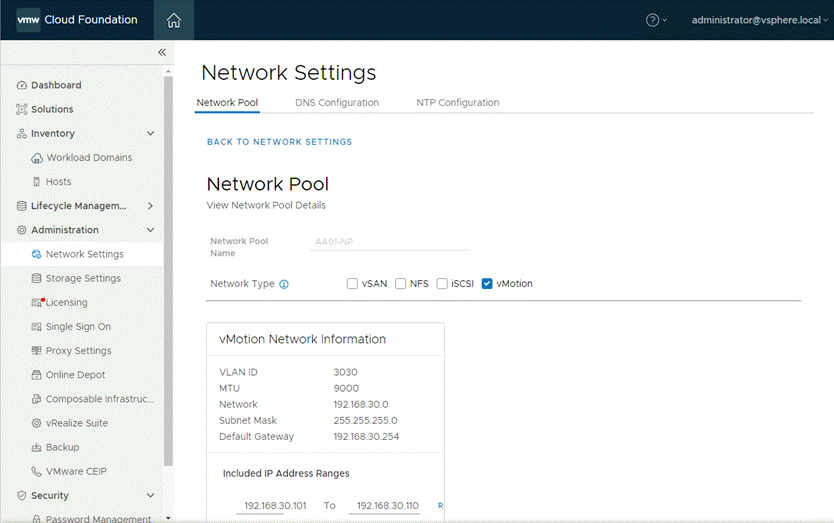Collapse the sidebar with double chevron
Image resolution: width=834 pixels, height=523 pixels.
pyautogui.click(x=162, y=52)
